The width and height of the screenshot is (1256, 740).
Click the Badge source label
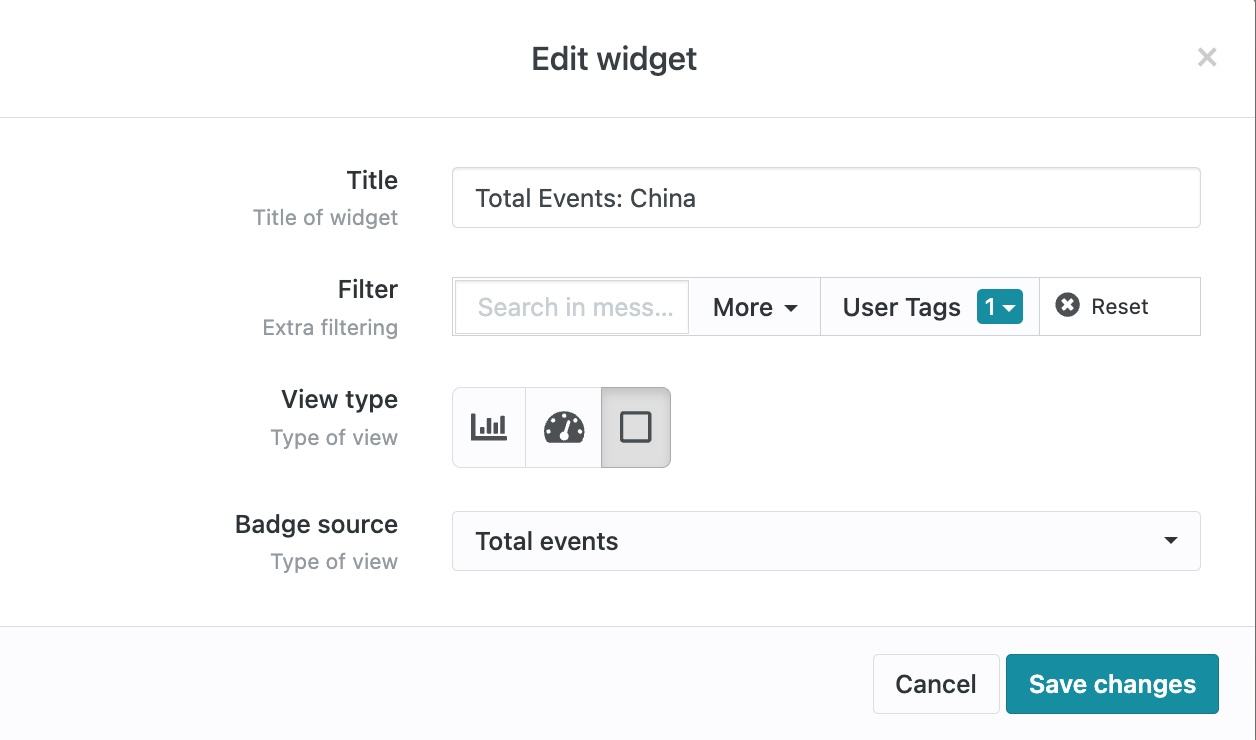[x=316, y=524]
